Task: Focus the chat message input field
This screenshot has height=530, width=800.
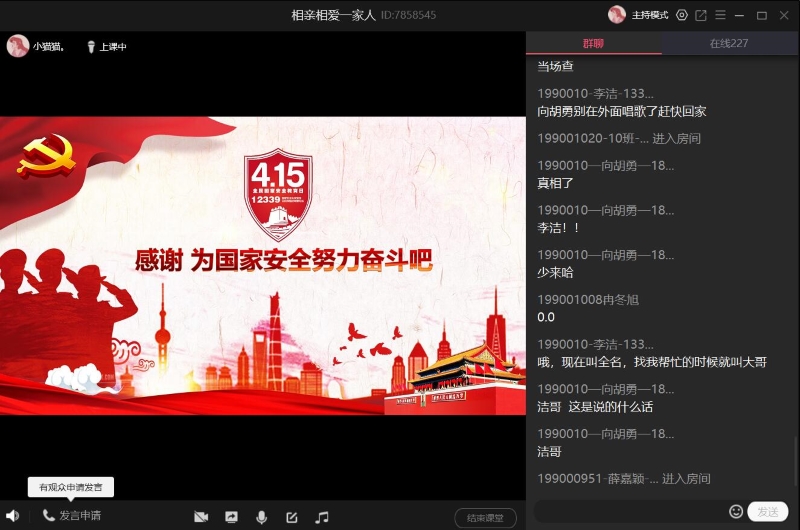Action: click(630, 511)
